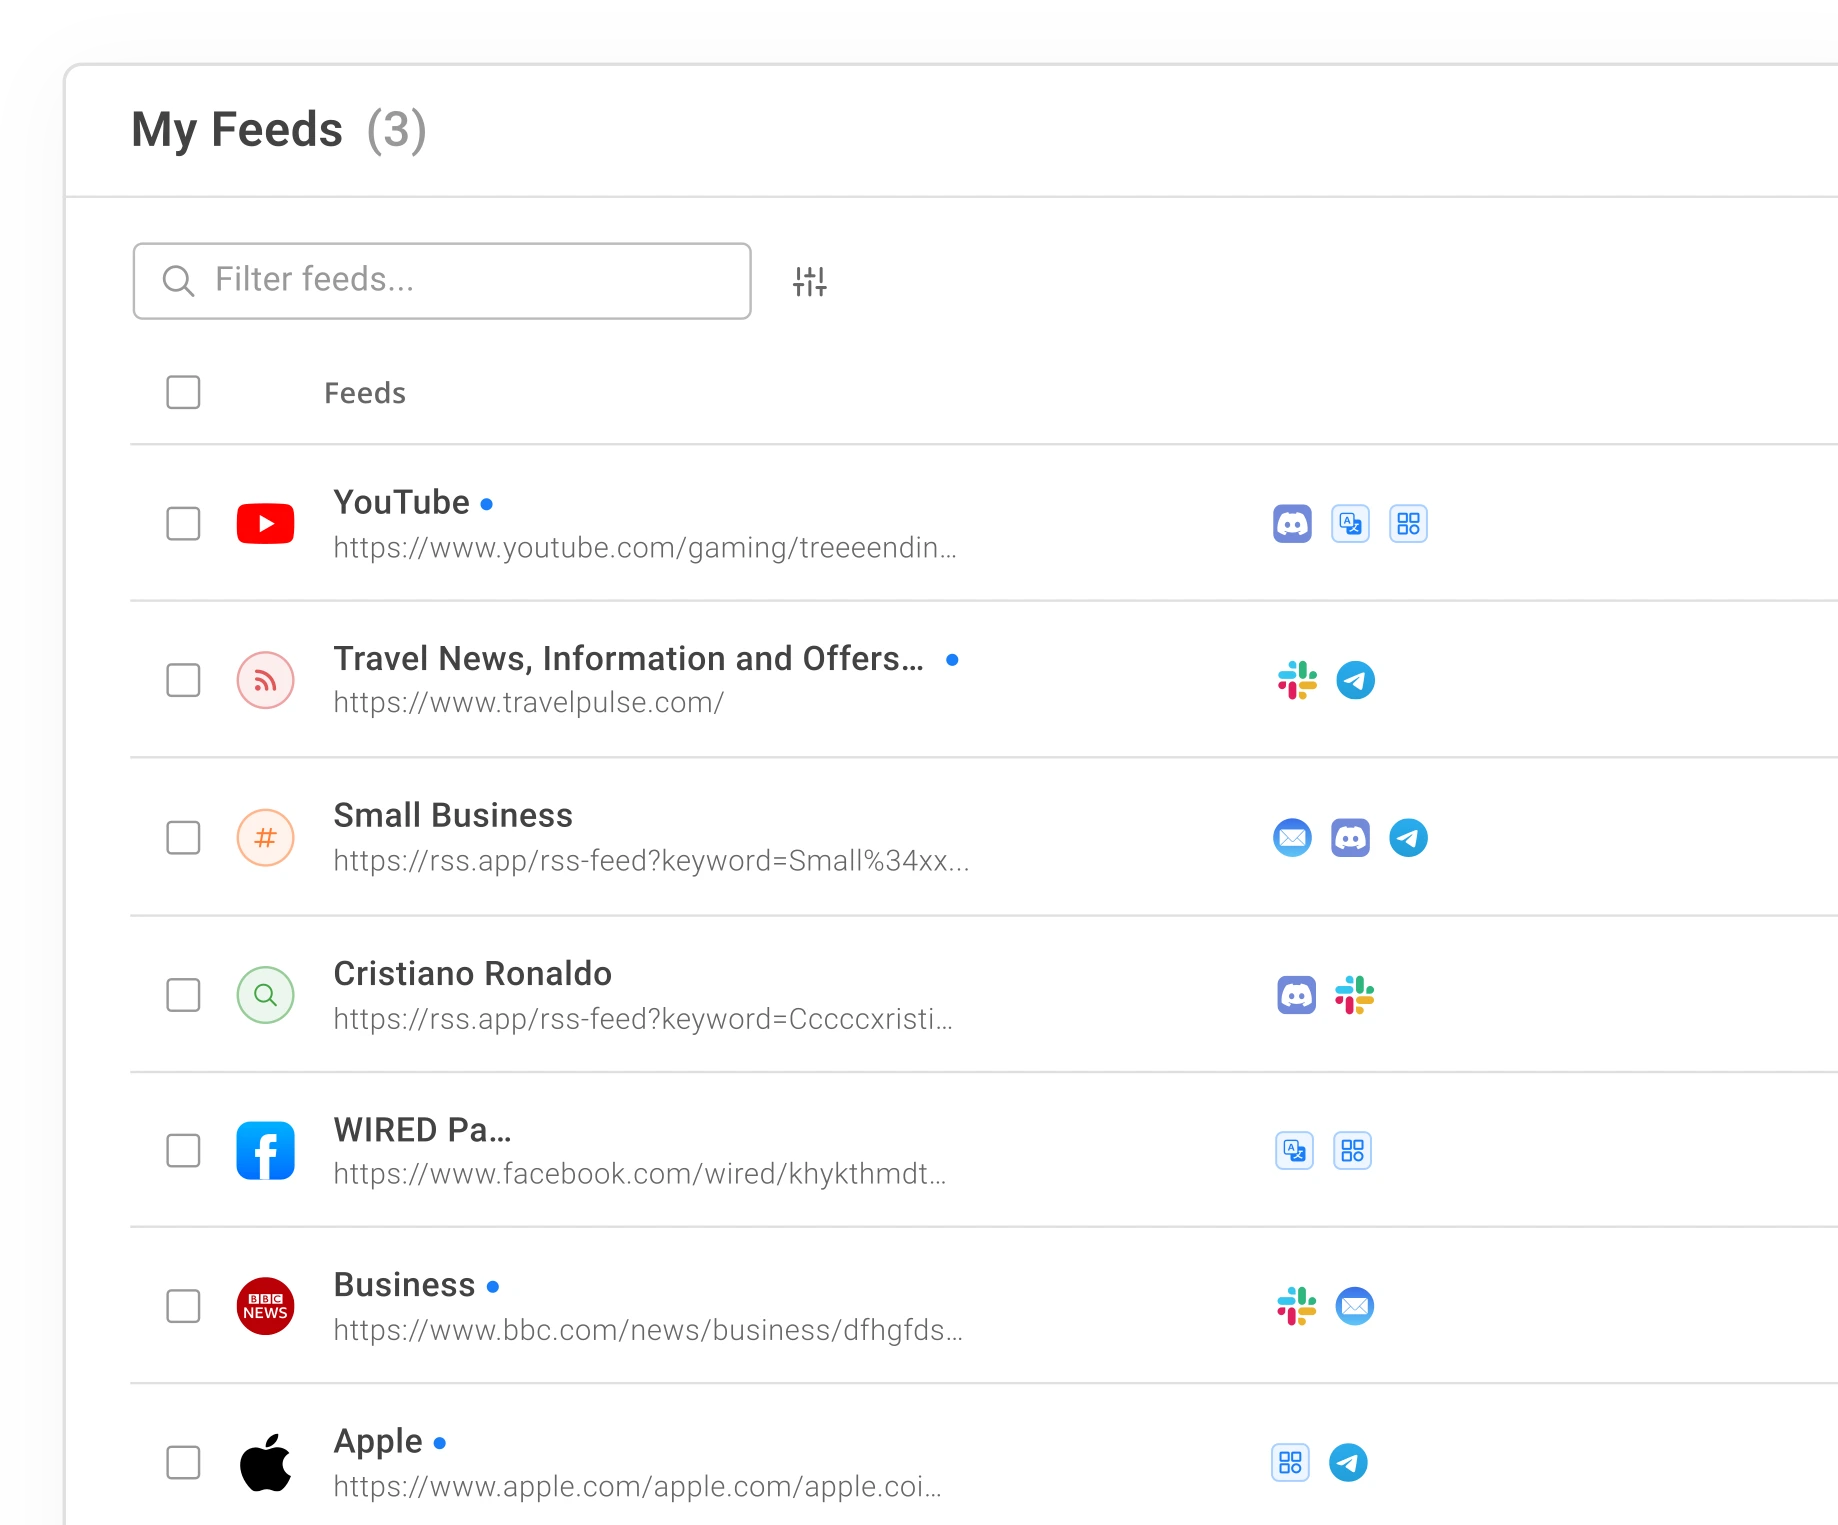
Task: Select Telegram icon on Small Business feed
Action: click(x=1409, y=837)
